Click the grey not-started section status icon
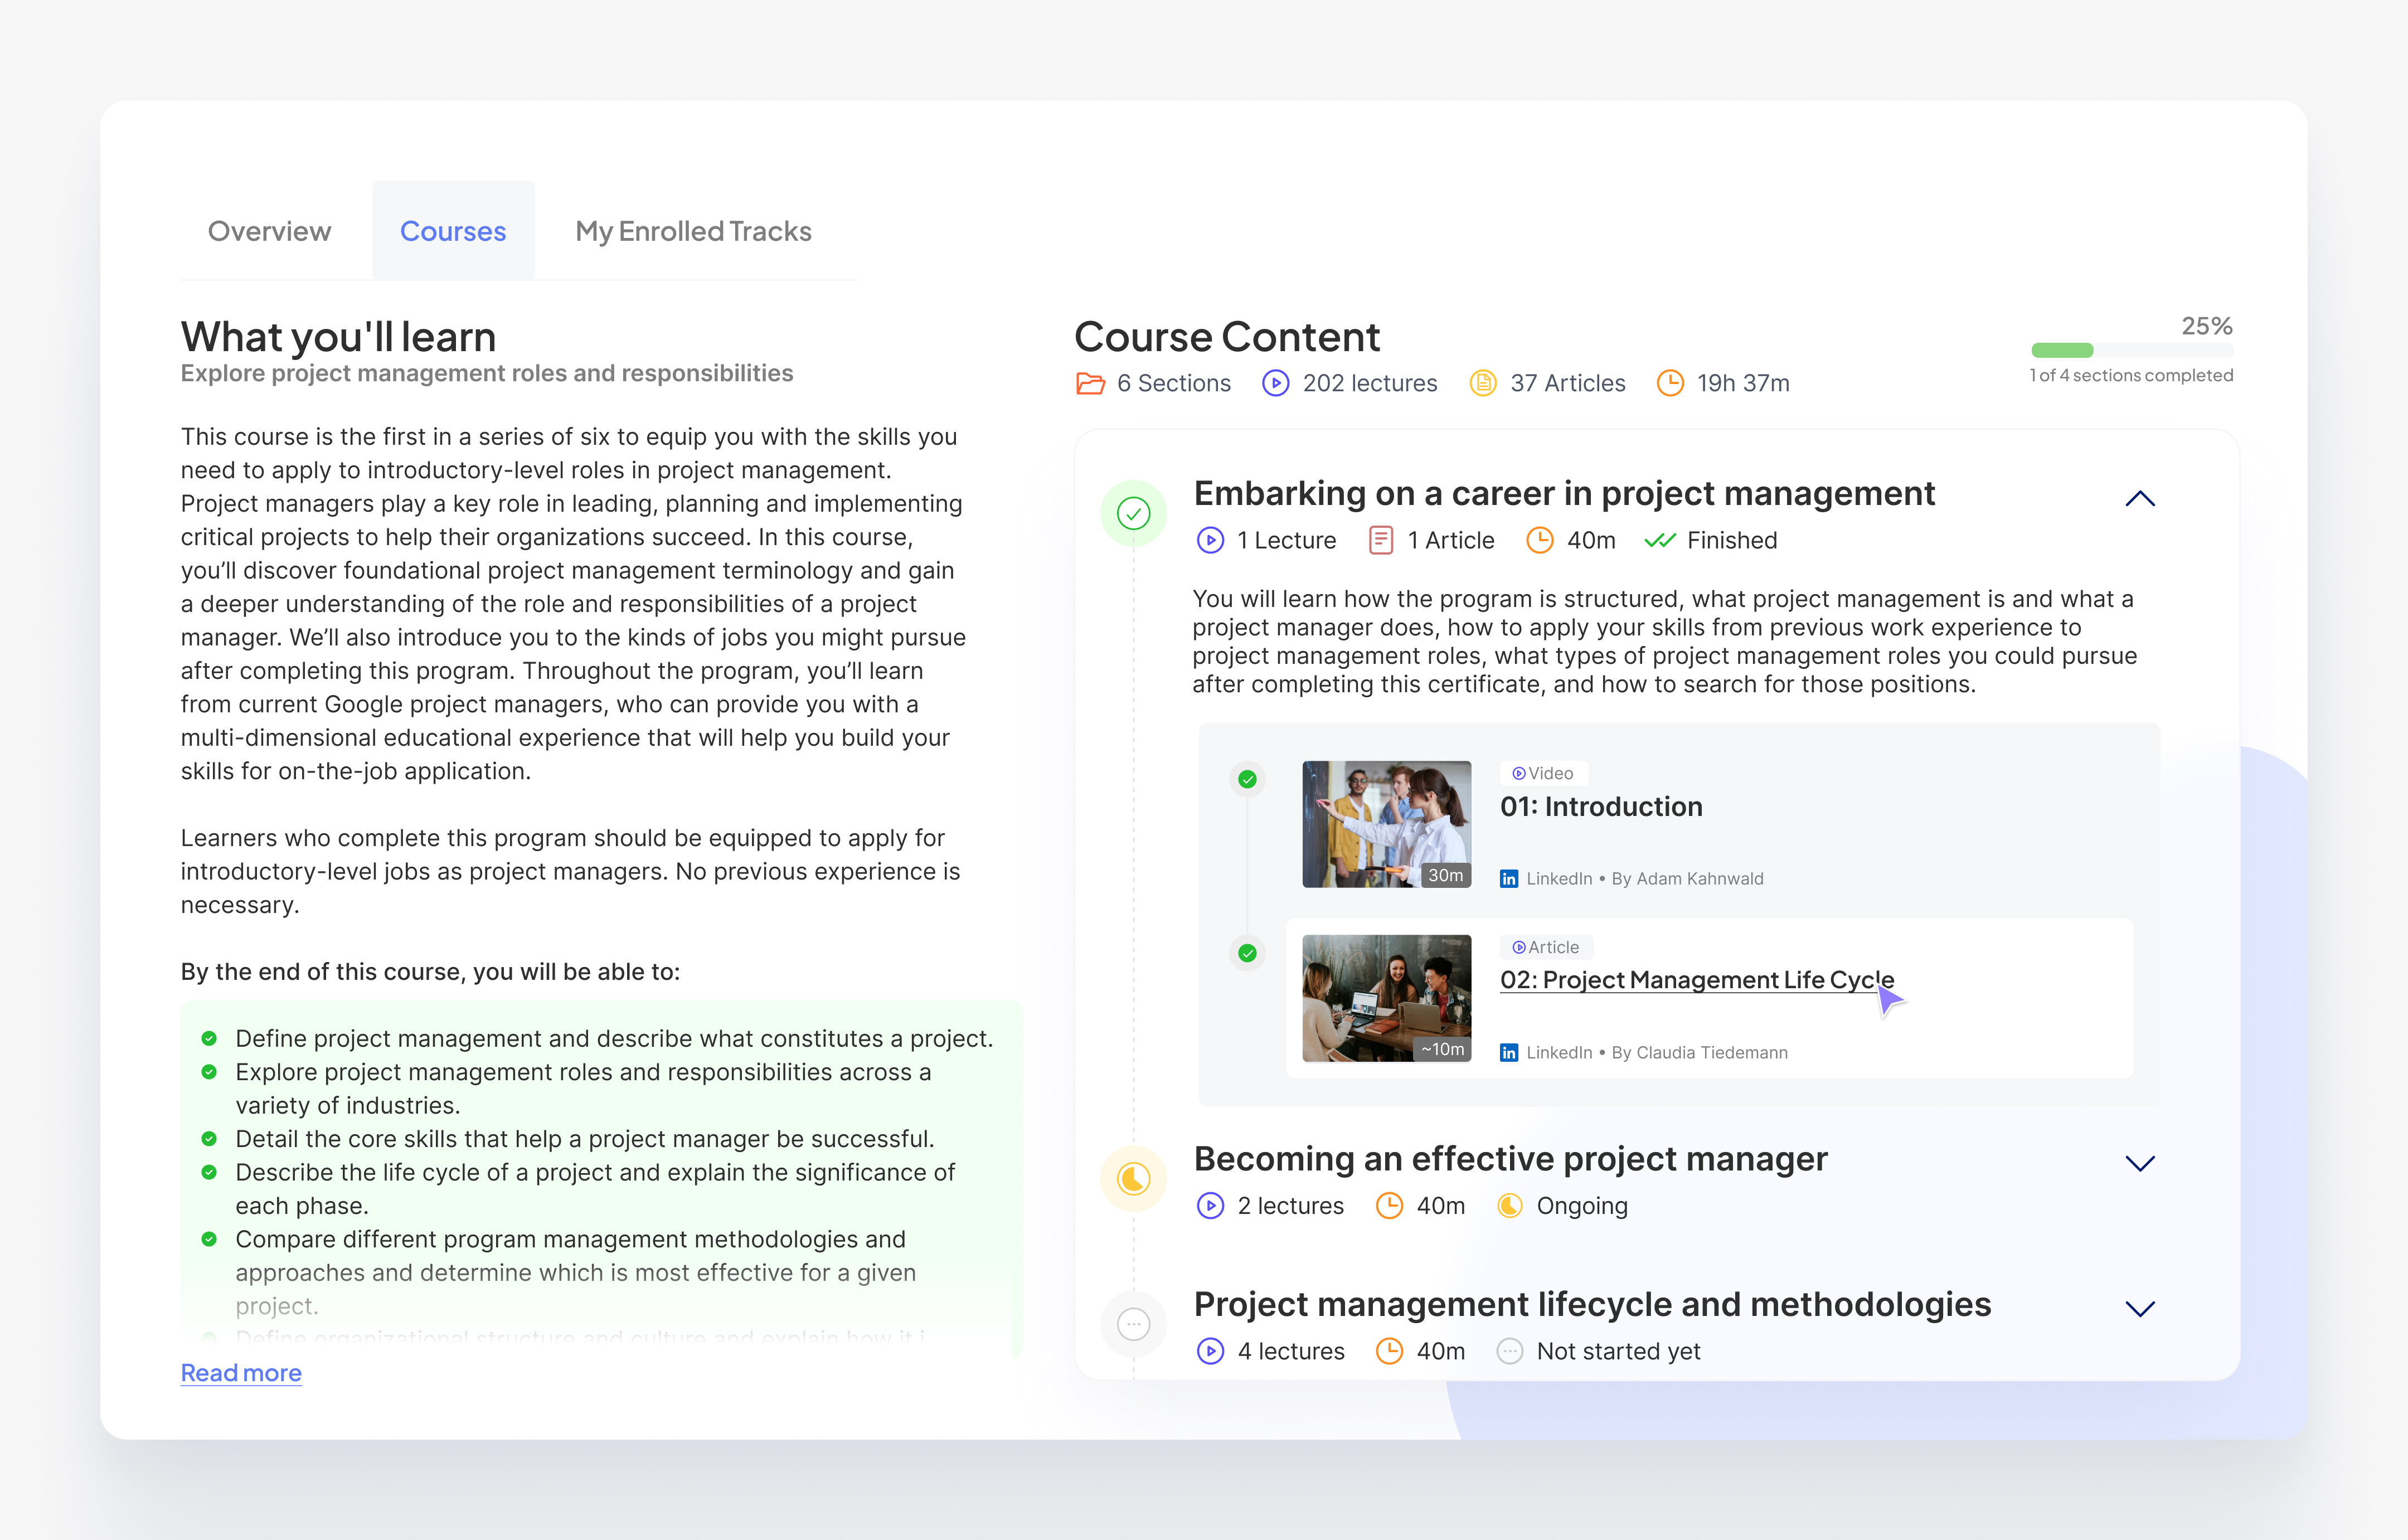Viewport: 2408px width, 1540px height. click(1133, 1325)
